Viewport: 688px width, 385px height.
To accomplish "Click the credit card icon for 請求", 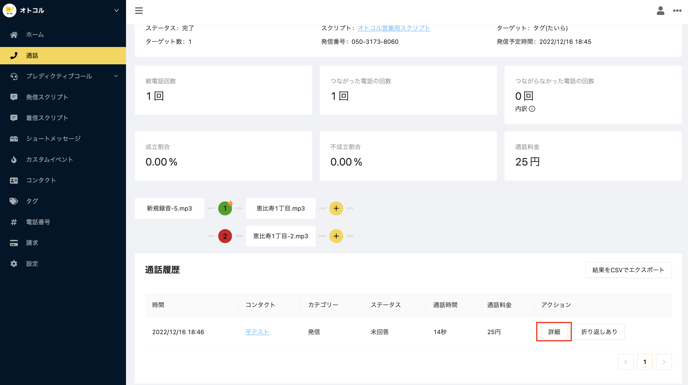I will 14,243.
